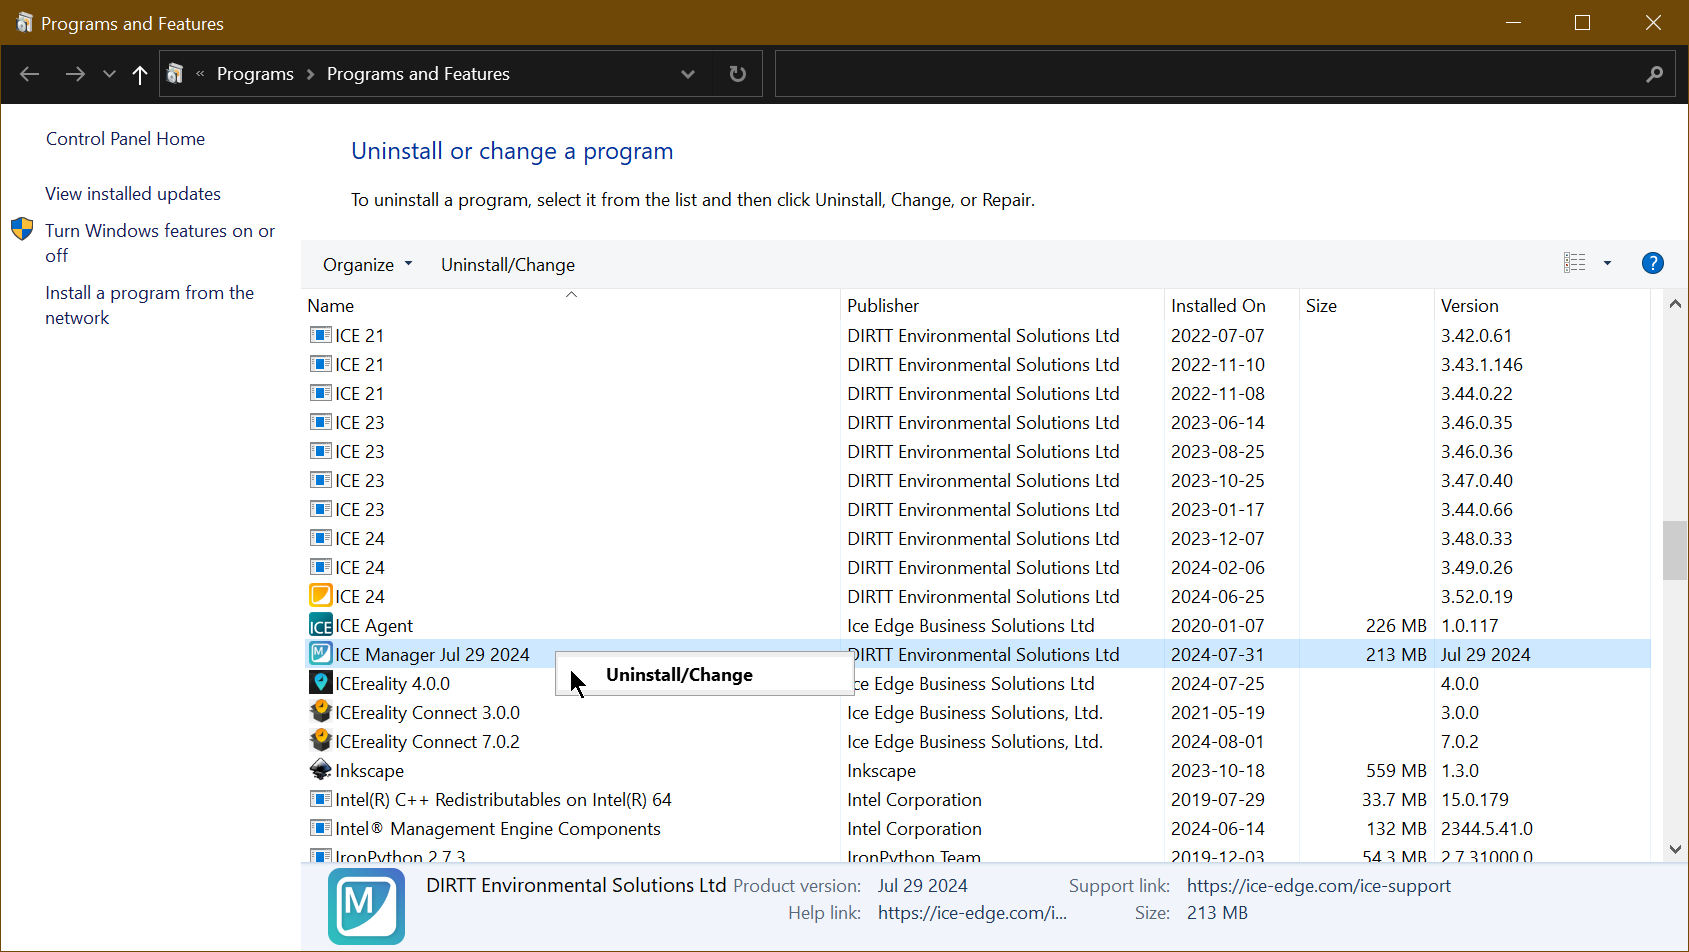Open Control Panel Home link
Viewport: 1689px width, 952px height.
click(125, 139)
